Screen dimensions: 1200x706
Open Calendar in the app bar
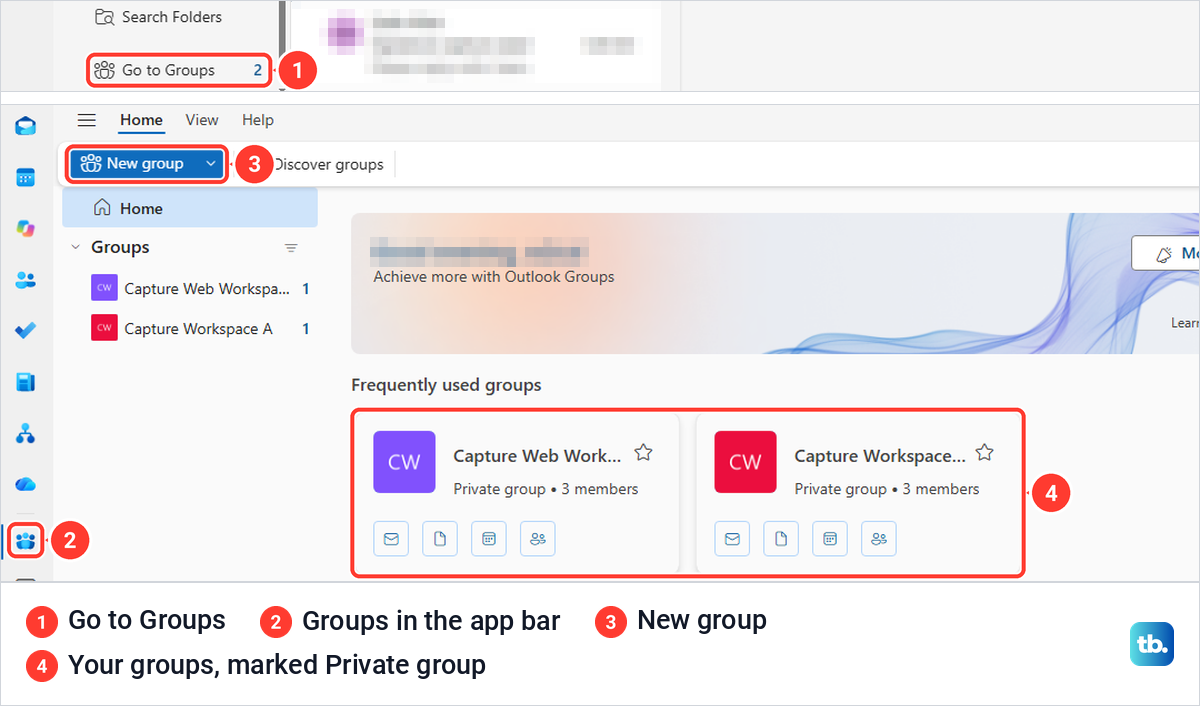[26, 178]
